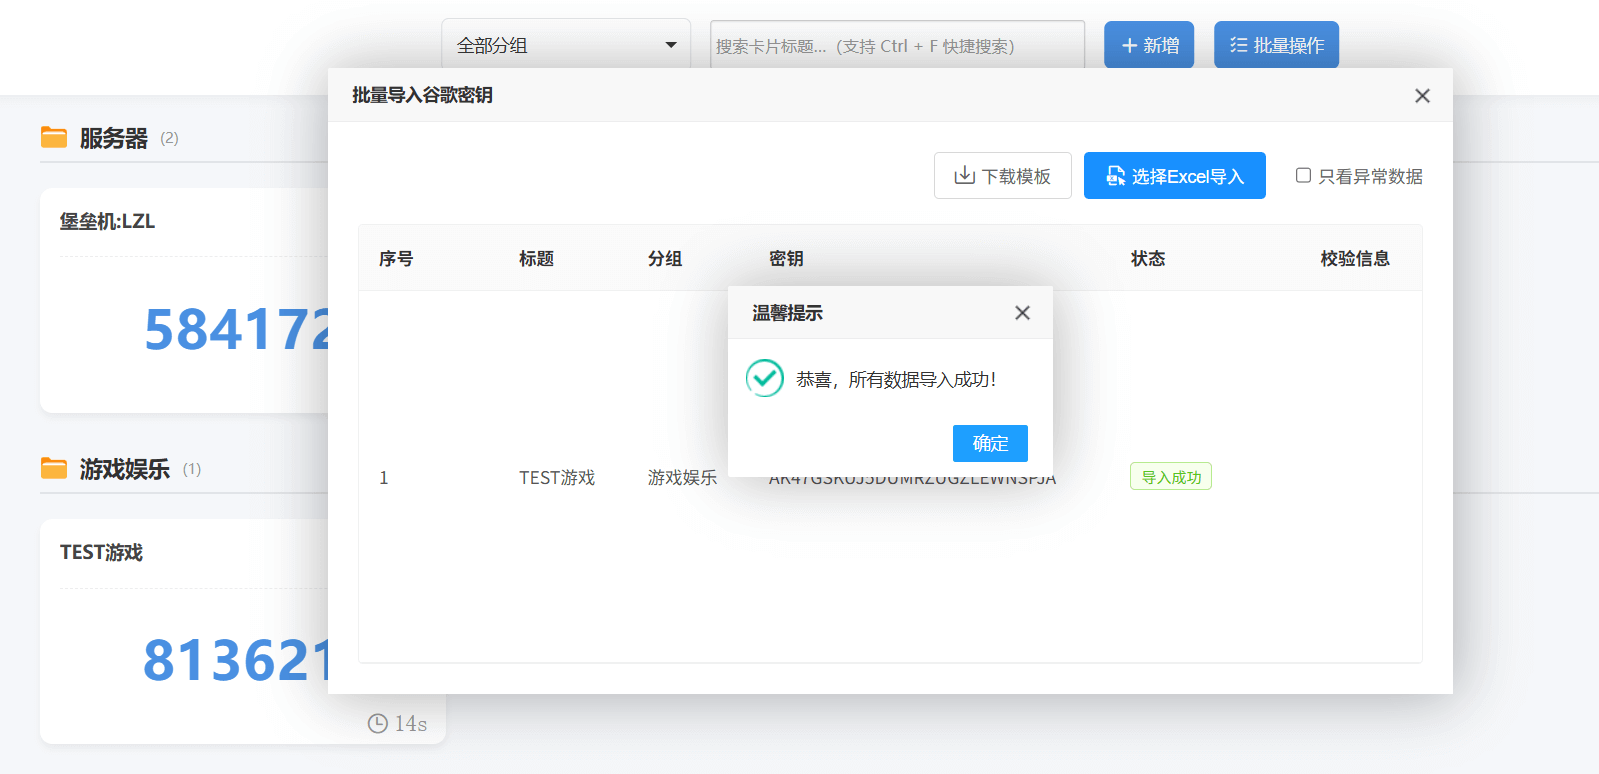Click the 序号 column header
This screenshot has height=774, width=1599.
(396, 259)
